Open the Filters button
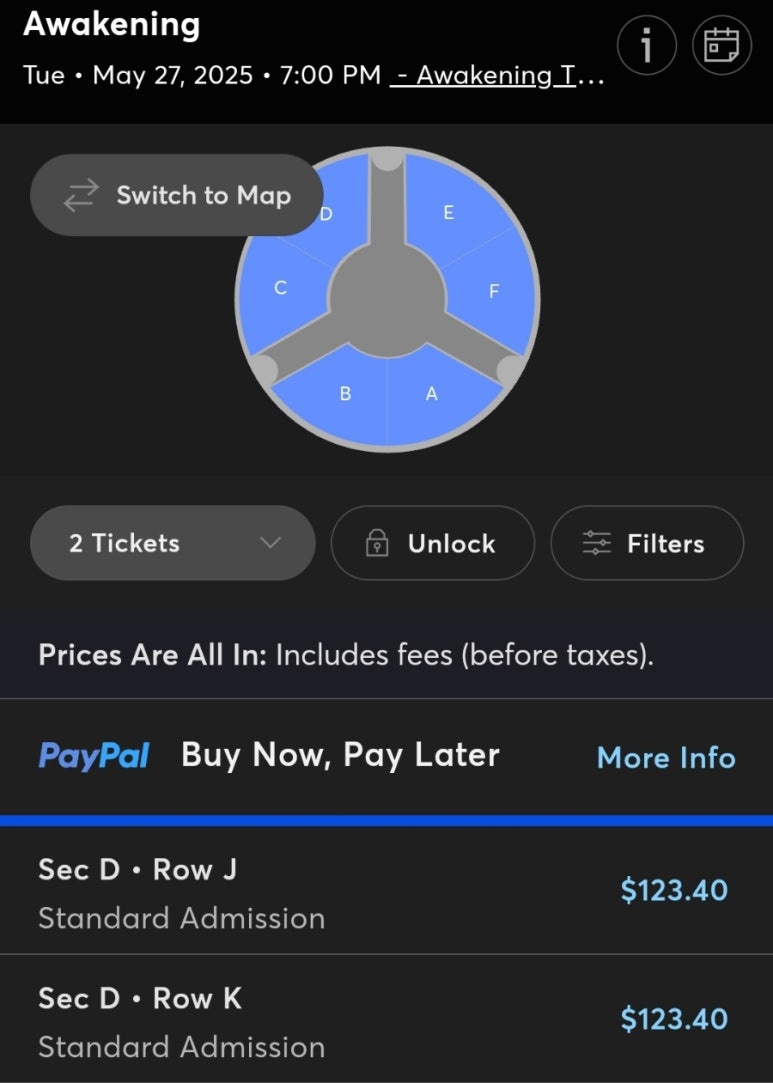Viewport: 773px width, 1083px height. tap(647, 543)
